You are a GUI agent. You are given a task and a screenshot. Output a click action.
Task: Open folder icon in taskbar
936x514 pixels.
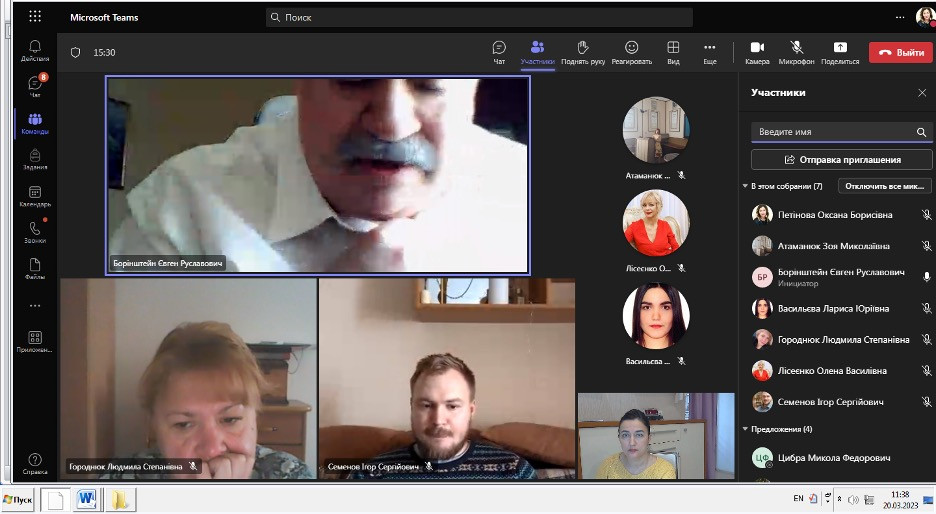(120, 499)
